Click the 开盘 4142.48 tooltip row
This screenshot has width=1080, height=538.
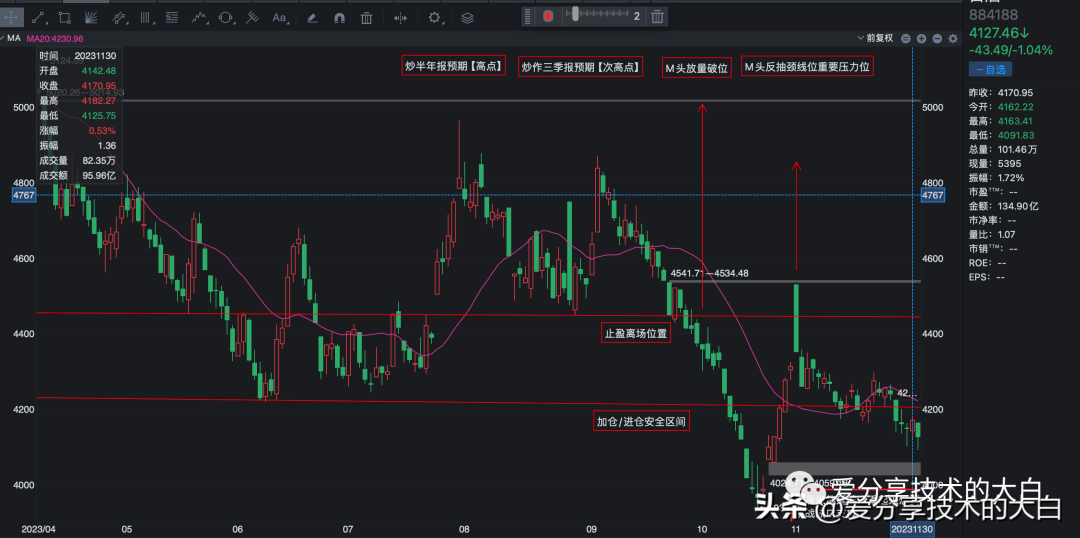click(x=78, y=70)
